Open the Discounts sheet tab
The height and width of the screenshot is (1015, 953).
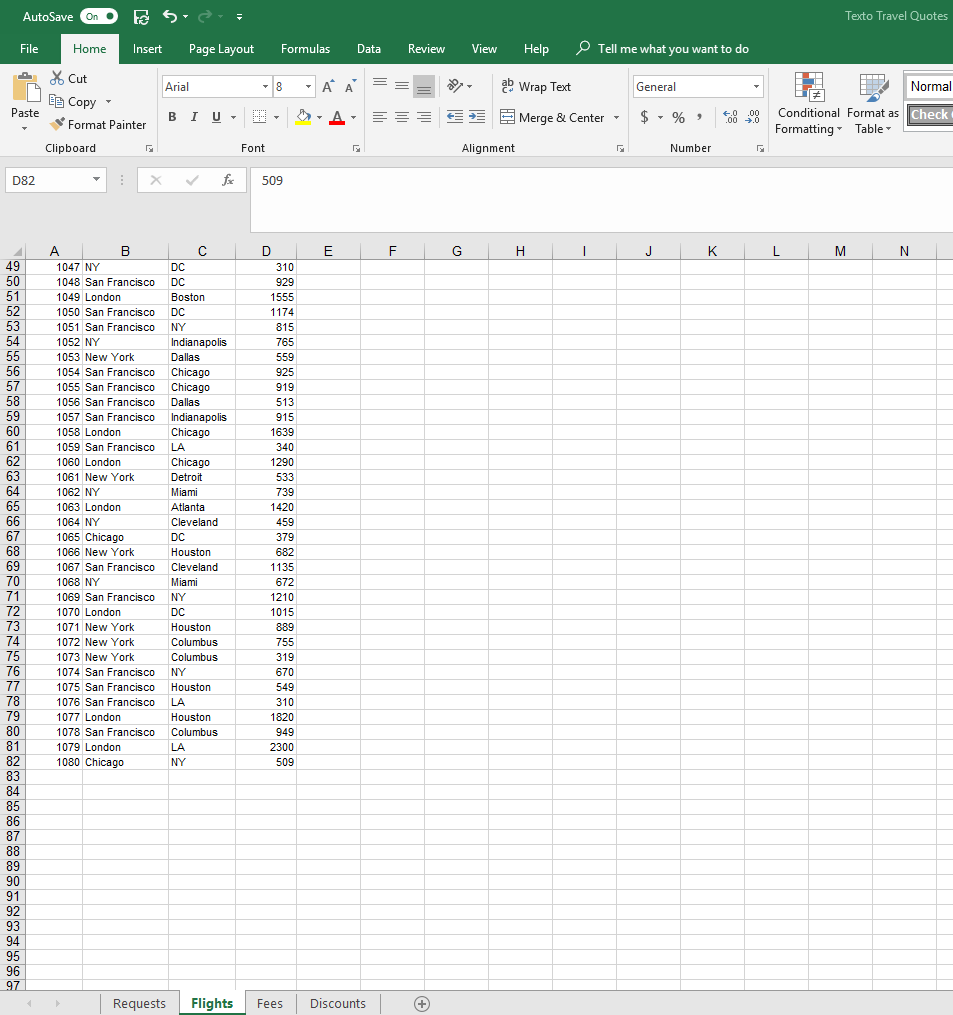tap(337, 1003)
